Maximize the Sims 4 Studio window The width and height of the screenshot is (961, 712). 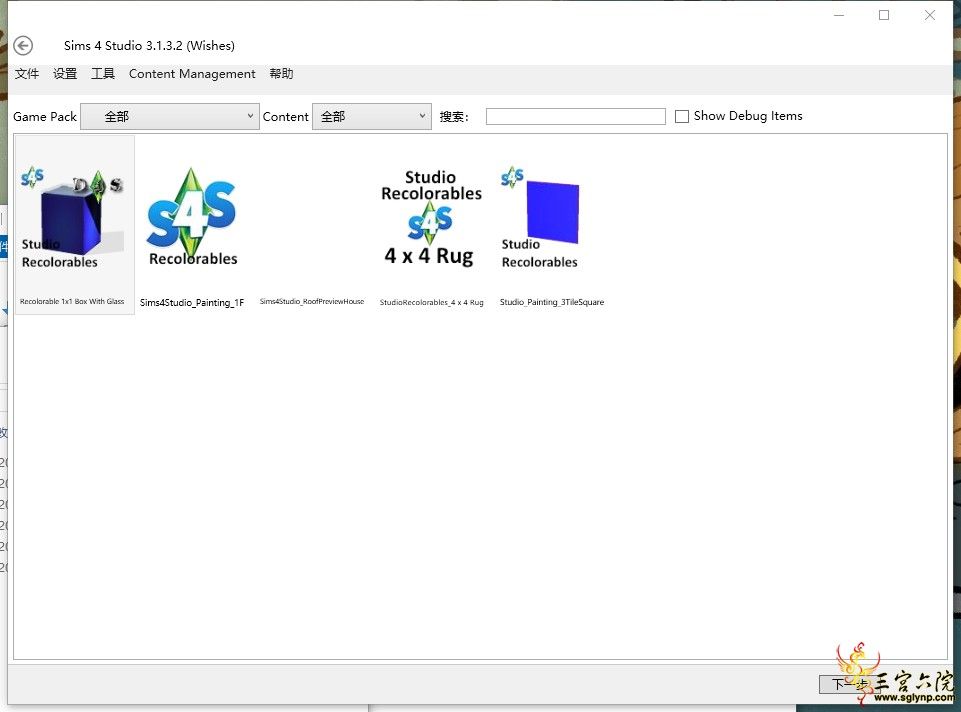click(x=884, y=15)
